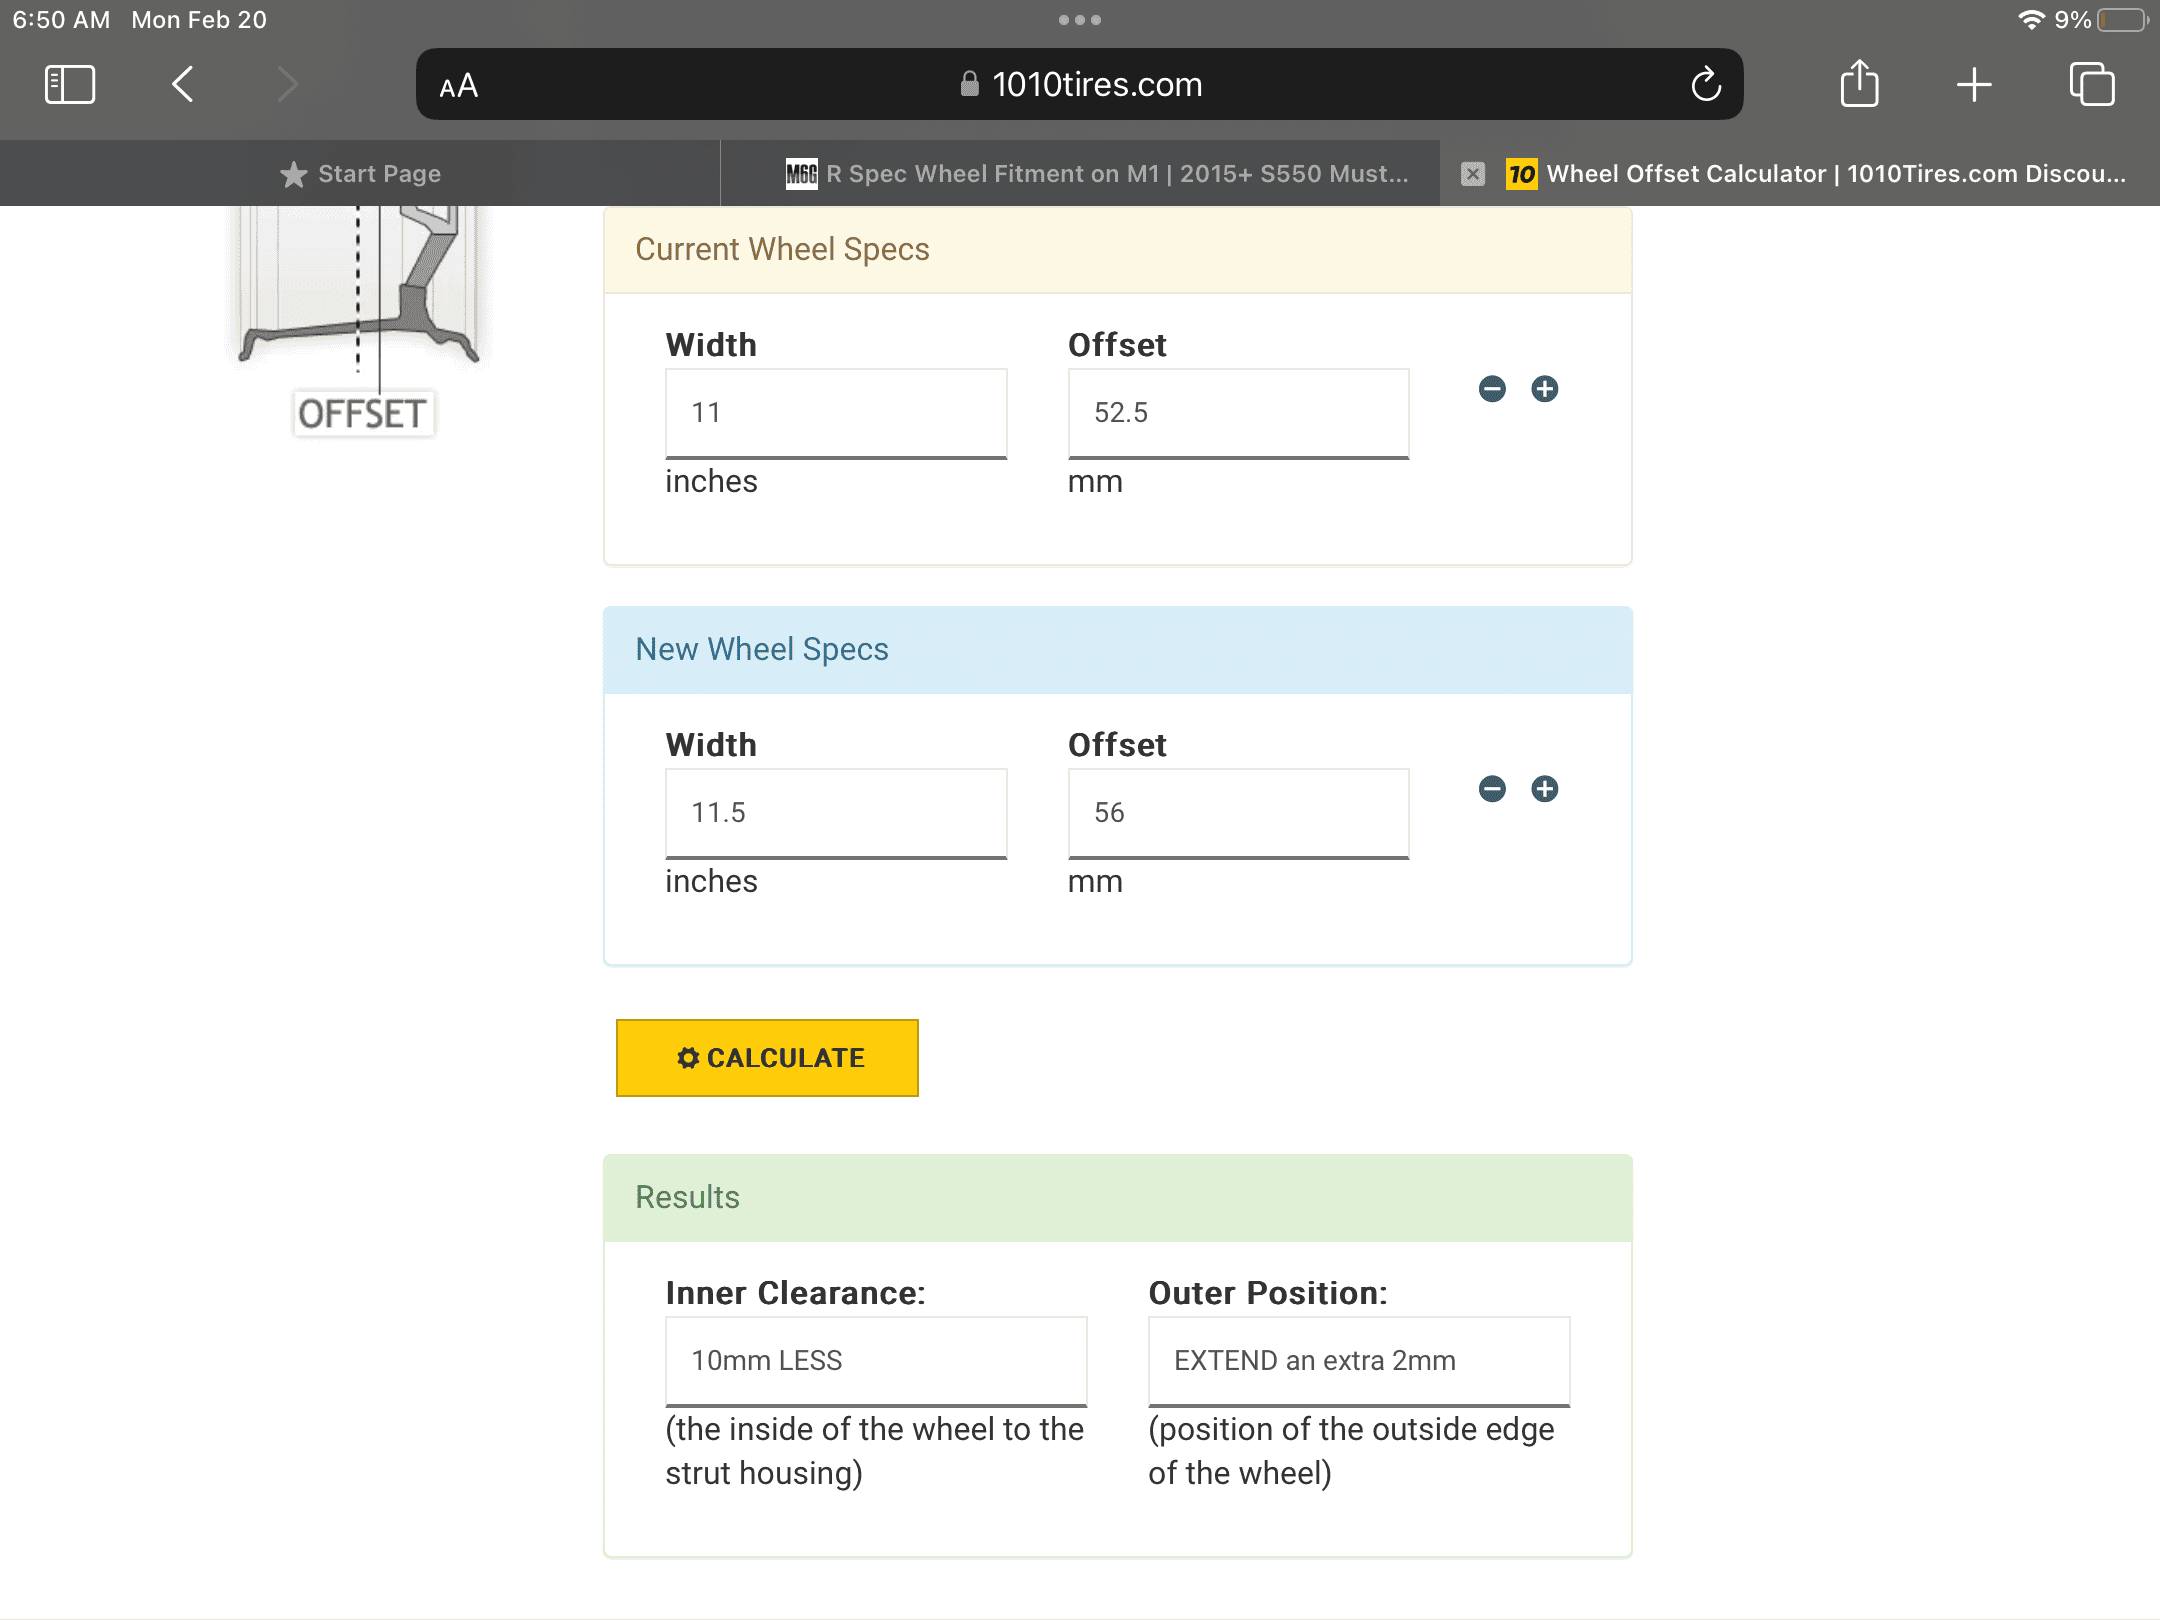Click the yellow CALCULATE button
The image size is (2160, 1620).
pos(767,1058)
